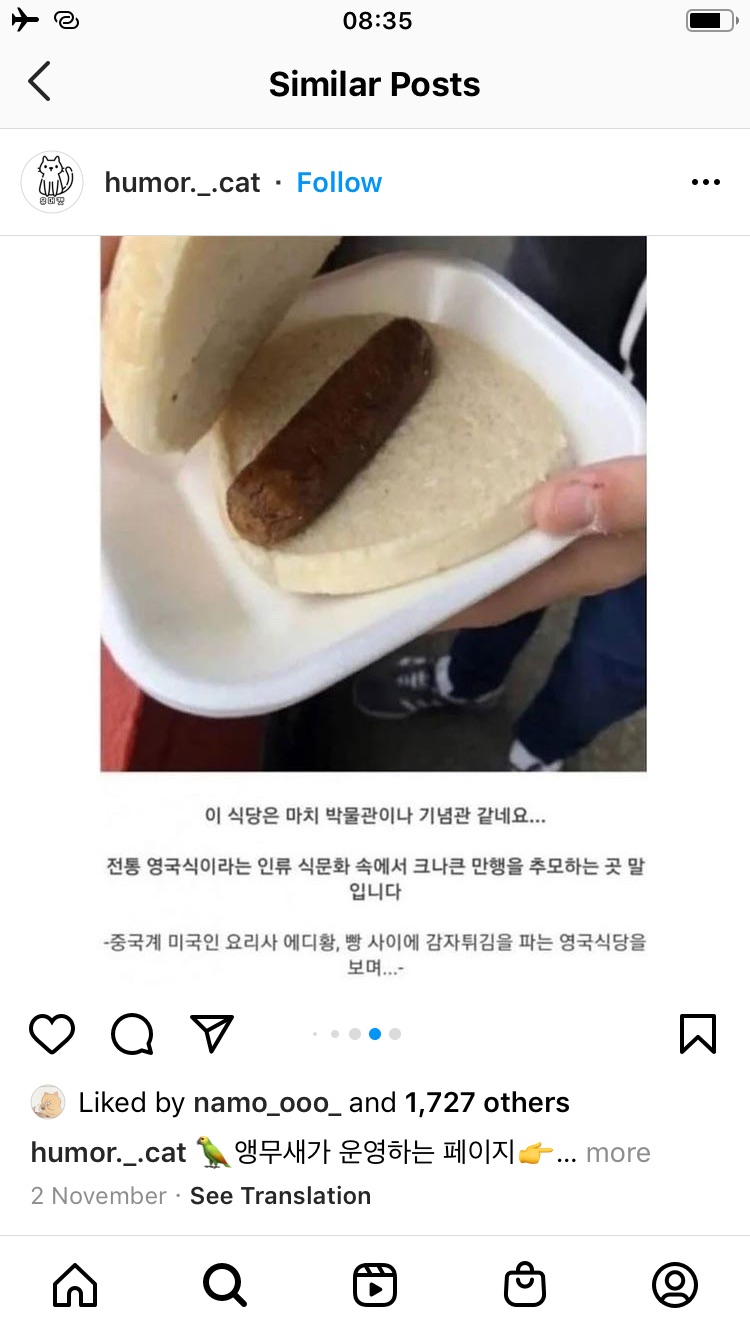Go back using the left chevron arrow
The width and height of the screenshot is (750, 1334).
39,82
